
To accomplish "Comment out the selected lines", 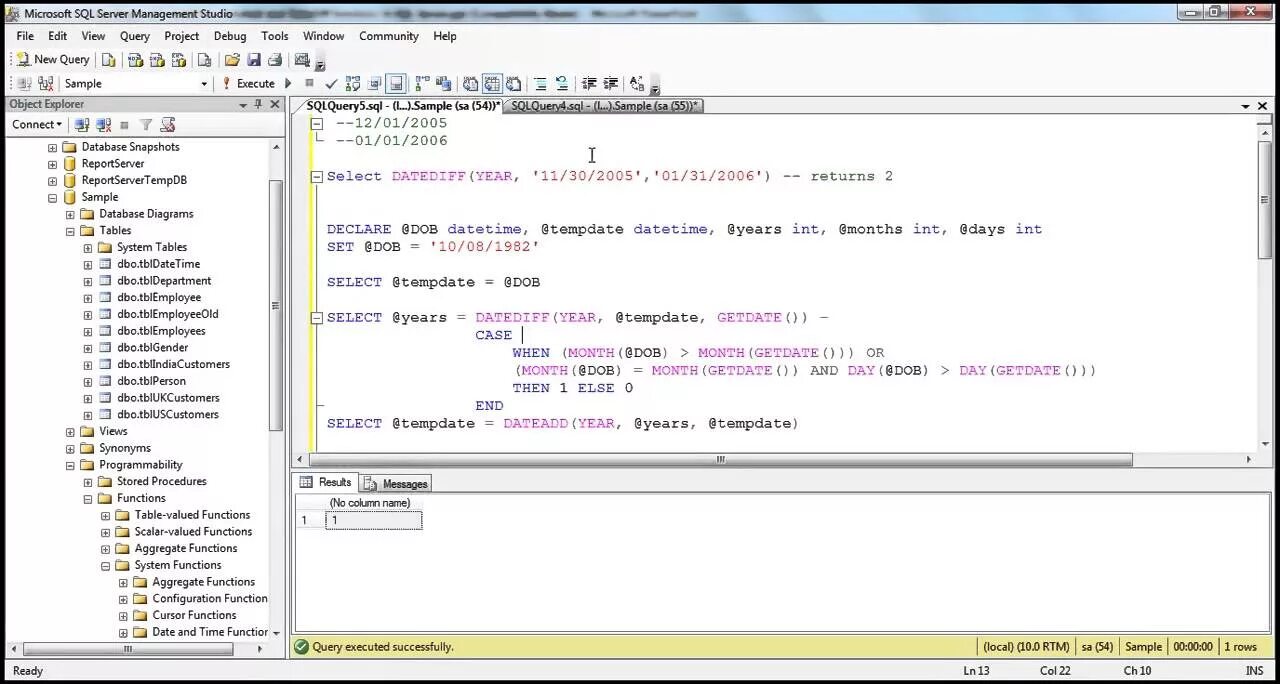I will (x=540, y=84).
